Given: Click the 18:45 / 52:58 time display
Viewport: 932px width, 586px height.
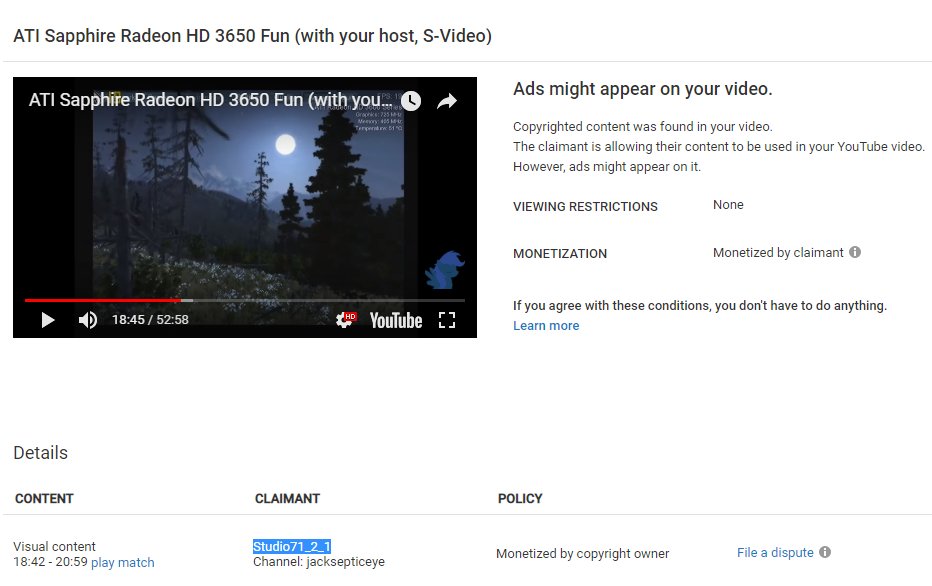Looking at the screenshot, I should point(150,320).
